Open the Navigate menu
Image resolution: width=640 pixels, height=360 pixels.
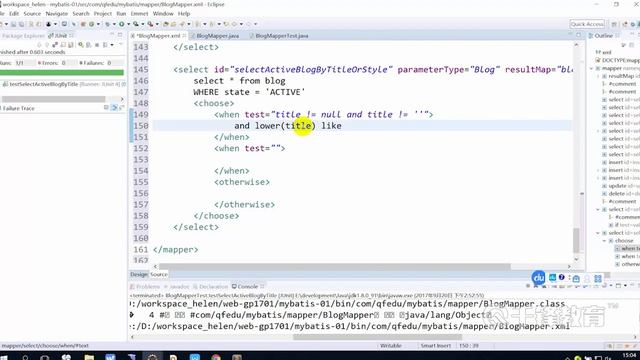pyautogui.click(x=57, y=13)
